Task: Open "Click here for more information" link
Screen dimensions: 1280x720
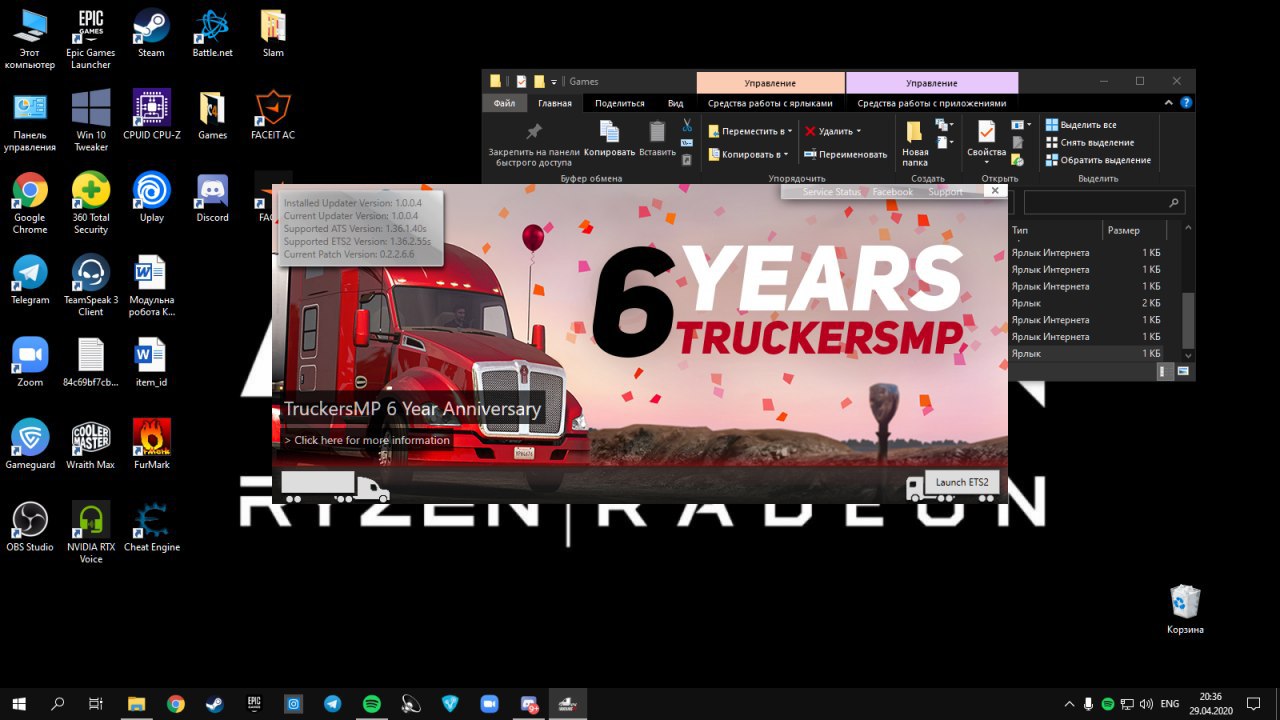Action: click(x=368, y=440)
